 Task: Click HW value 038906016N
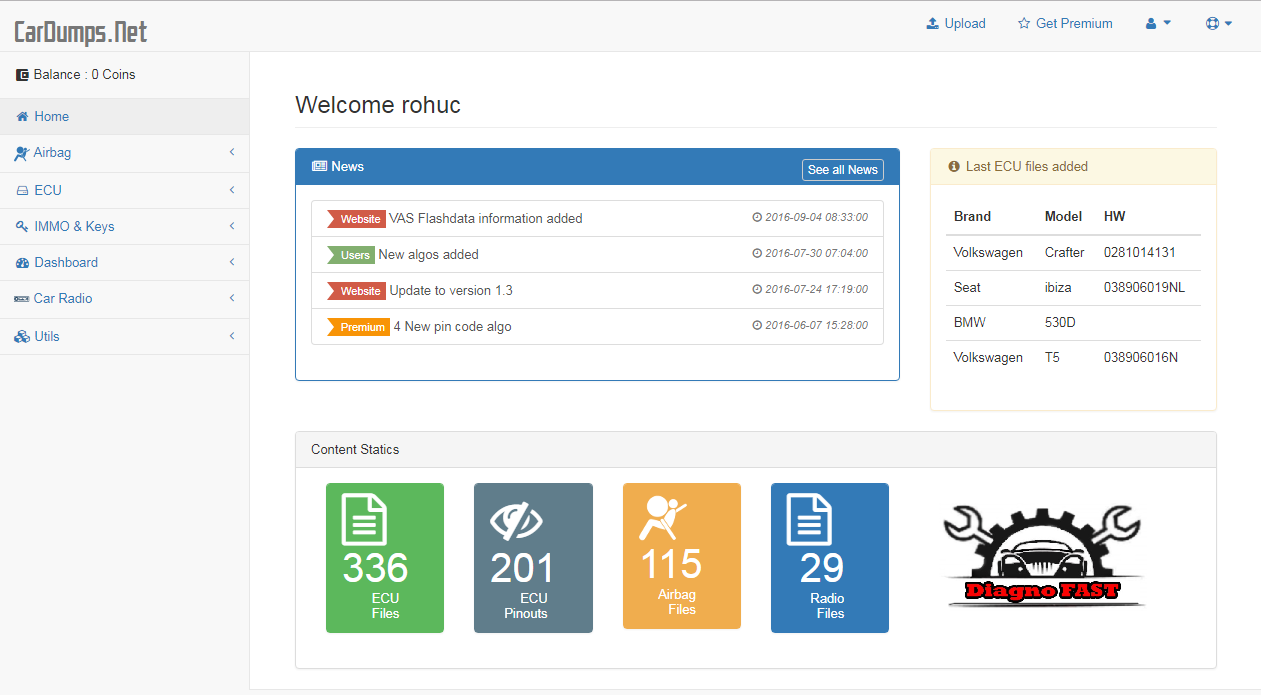click(1140, 357)
